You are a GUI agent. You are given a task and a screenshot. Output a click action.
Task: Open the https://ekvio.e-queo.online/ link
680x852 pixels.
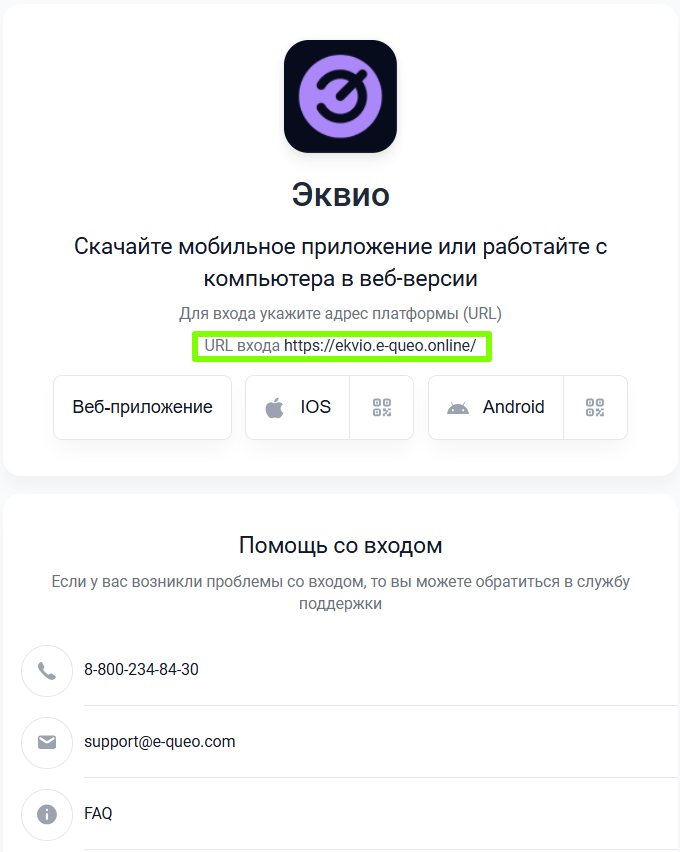[x=380, y=346]
